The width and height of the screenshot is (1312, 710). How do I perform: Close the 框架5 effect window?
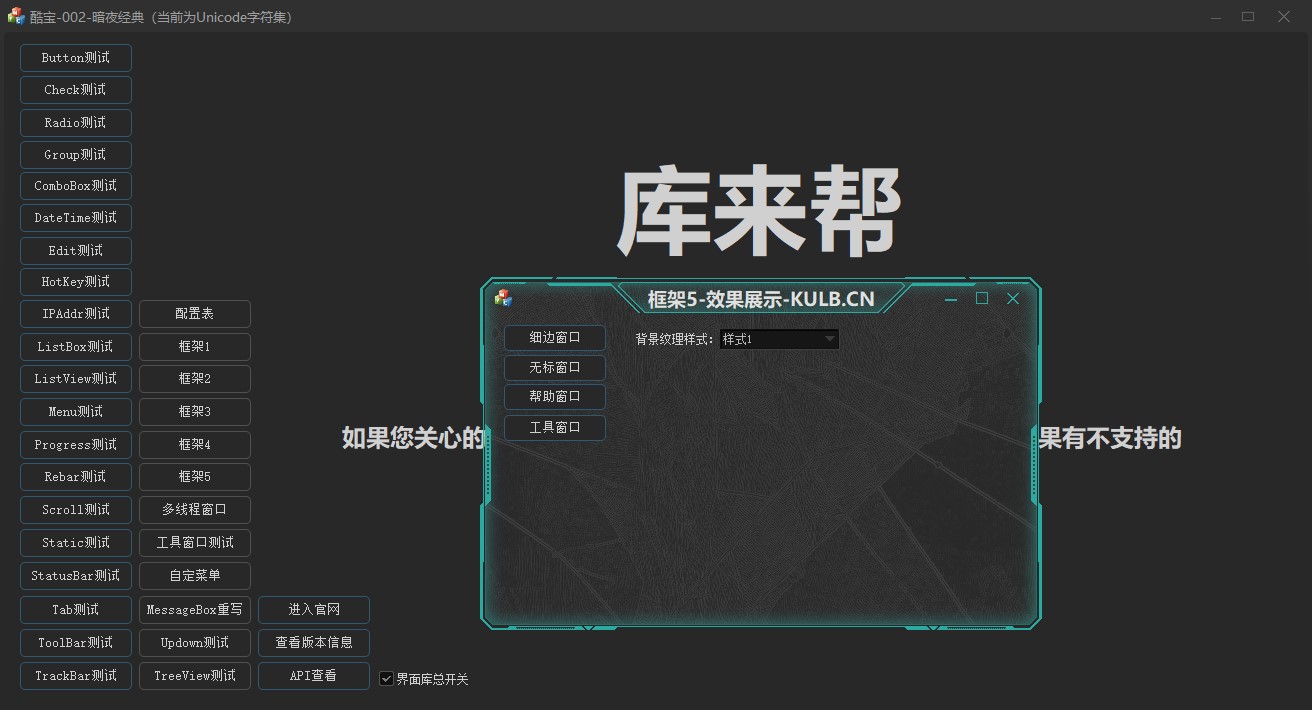tap(1013, 298)
